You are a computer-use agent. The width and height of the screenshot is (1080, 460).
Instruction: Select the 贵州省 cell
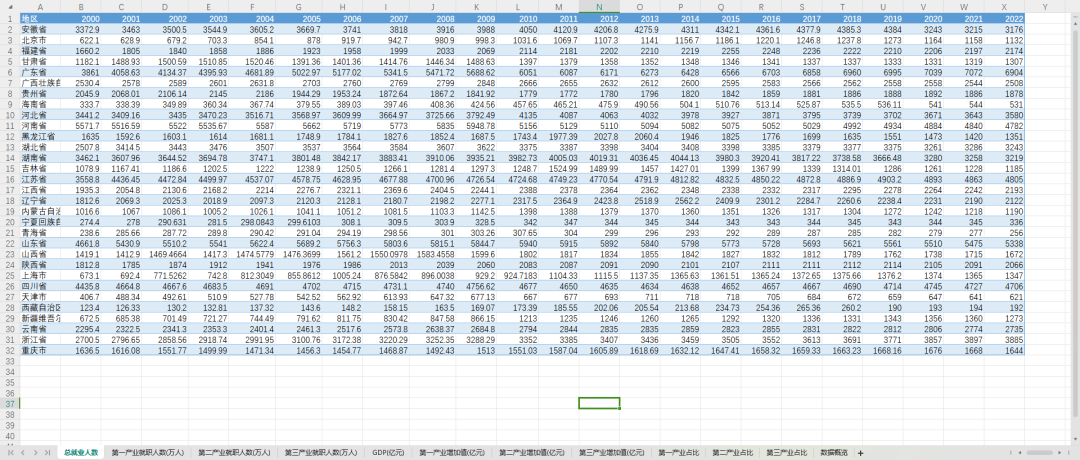click(39, 94)
